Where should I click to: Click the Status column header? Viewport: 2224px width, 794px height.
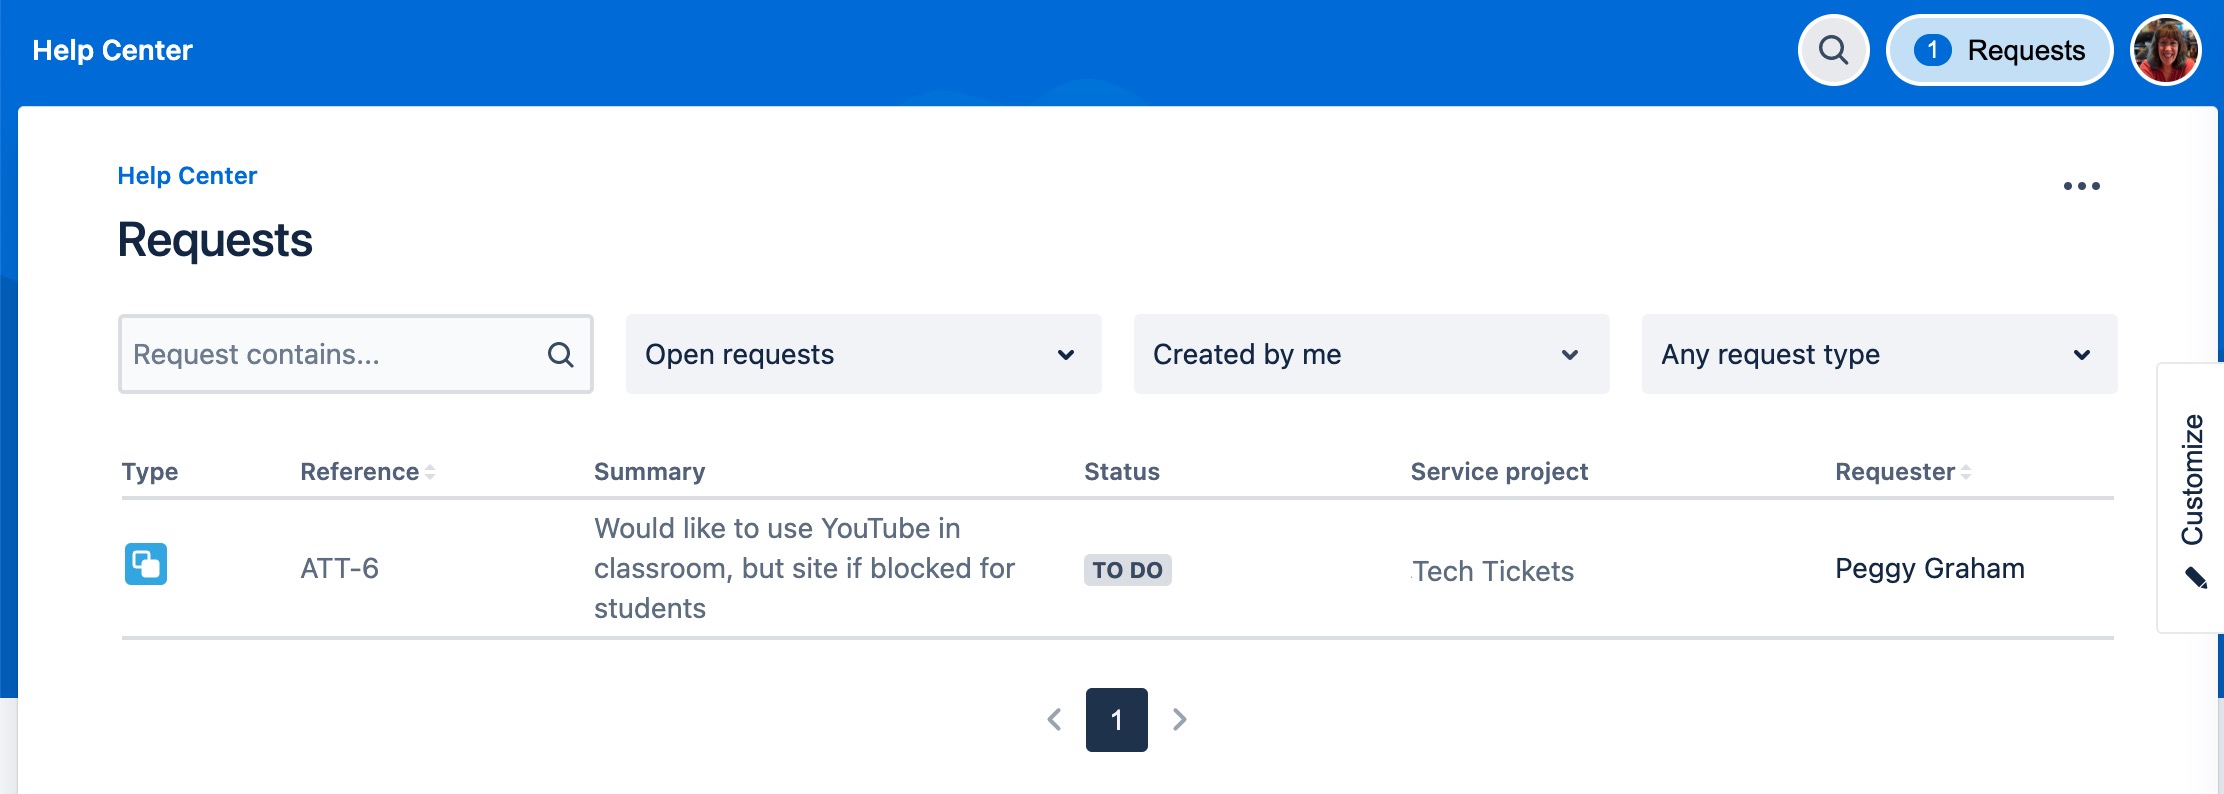(x=1122, y=472)
